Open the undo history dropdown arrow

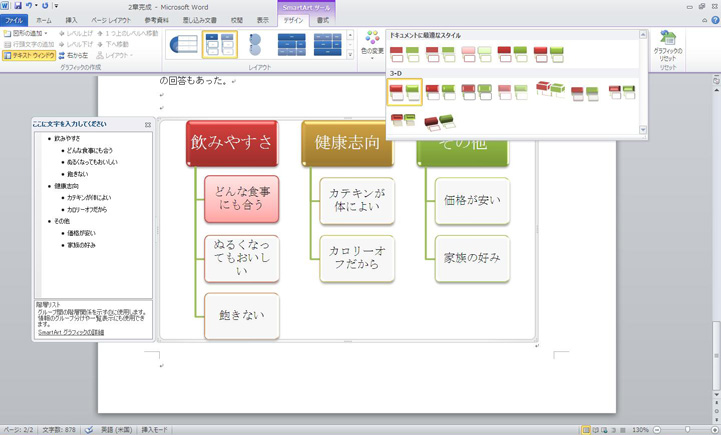[36, 6]
